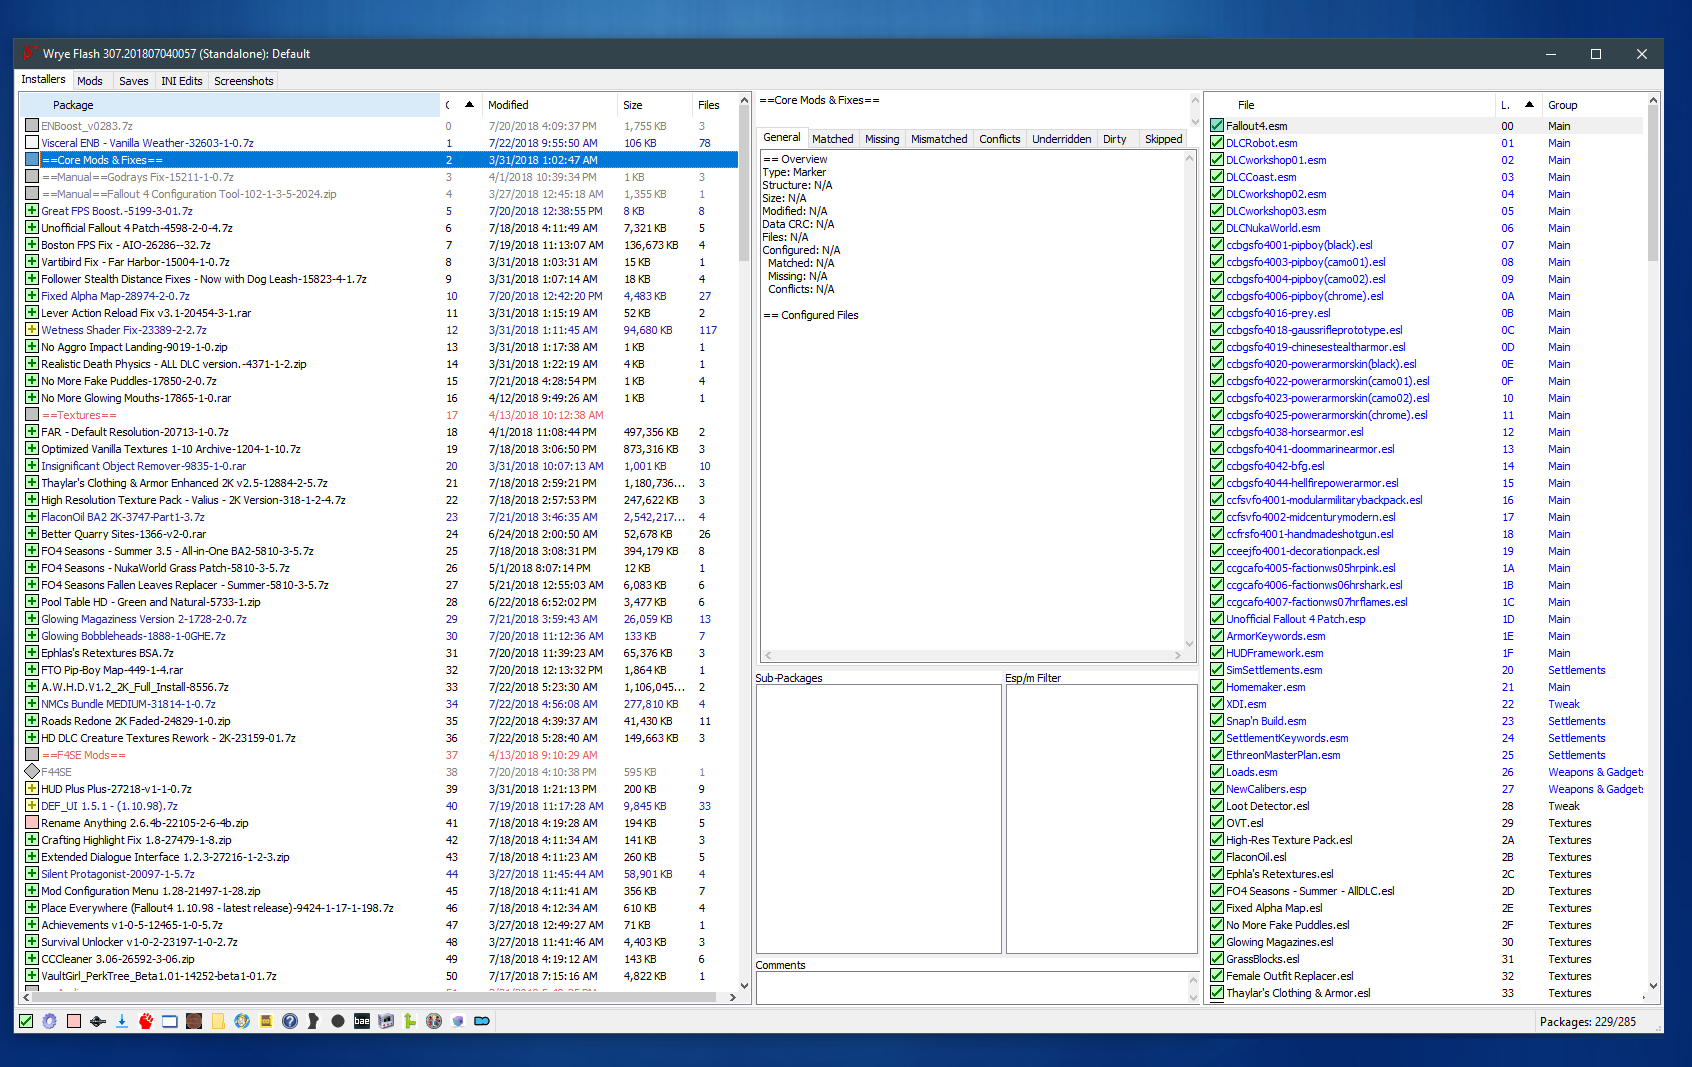Select Boston FPS Fix - AIO package
Image resolution: width=1692 pixels, height=1067 pixels.
click(x=380, y=245)
